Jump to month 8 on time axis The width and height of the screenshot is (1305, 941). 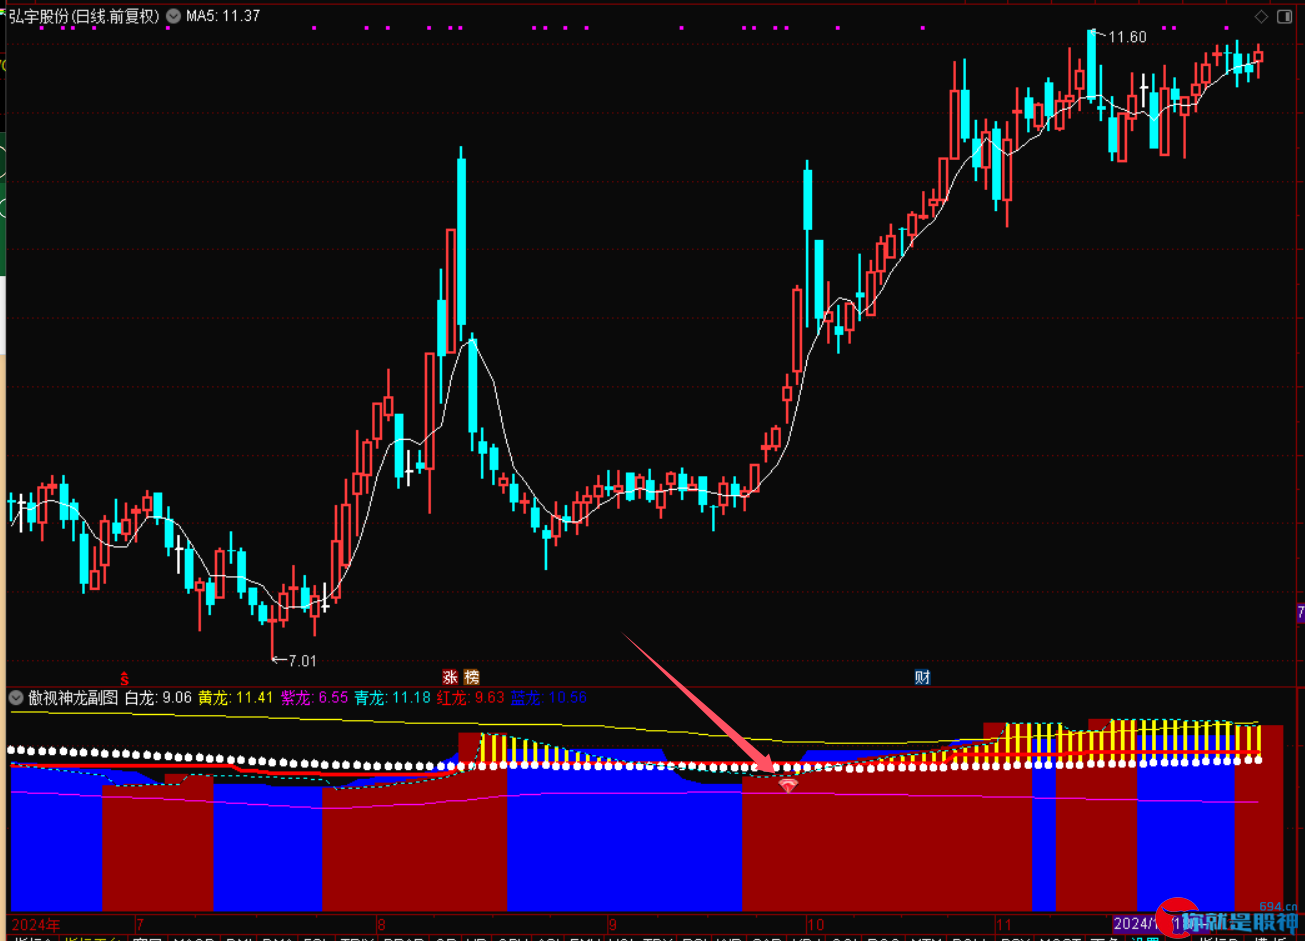tap(380, 923)
